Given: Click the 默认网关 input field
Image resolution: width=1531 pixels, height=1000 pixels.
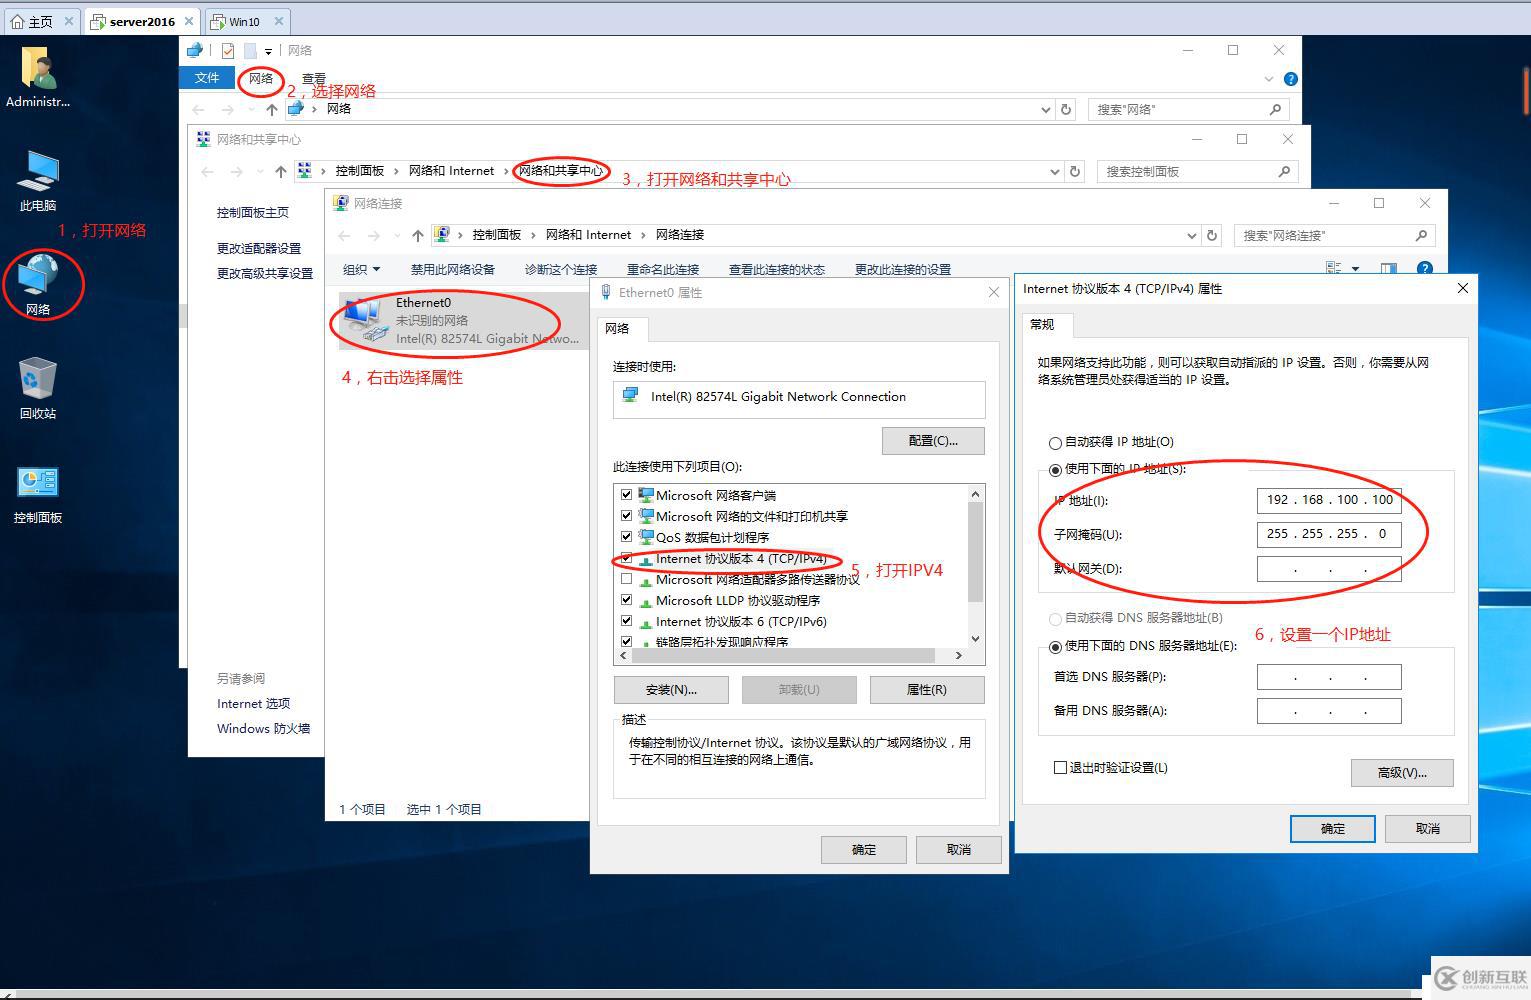Looking at the screenshot, I should (x=1329, y=569).
